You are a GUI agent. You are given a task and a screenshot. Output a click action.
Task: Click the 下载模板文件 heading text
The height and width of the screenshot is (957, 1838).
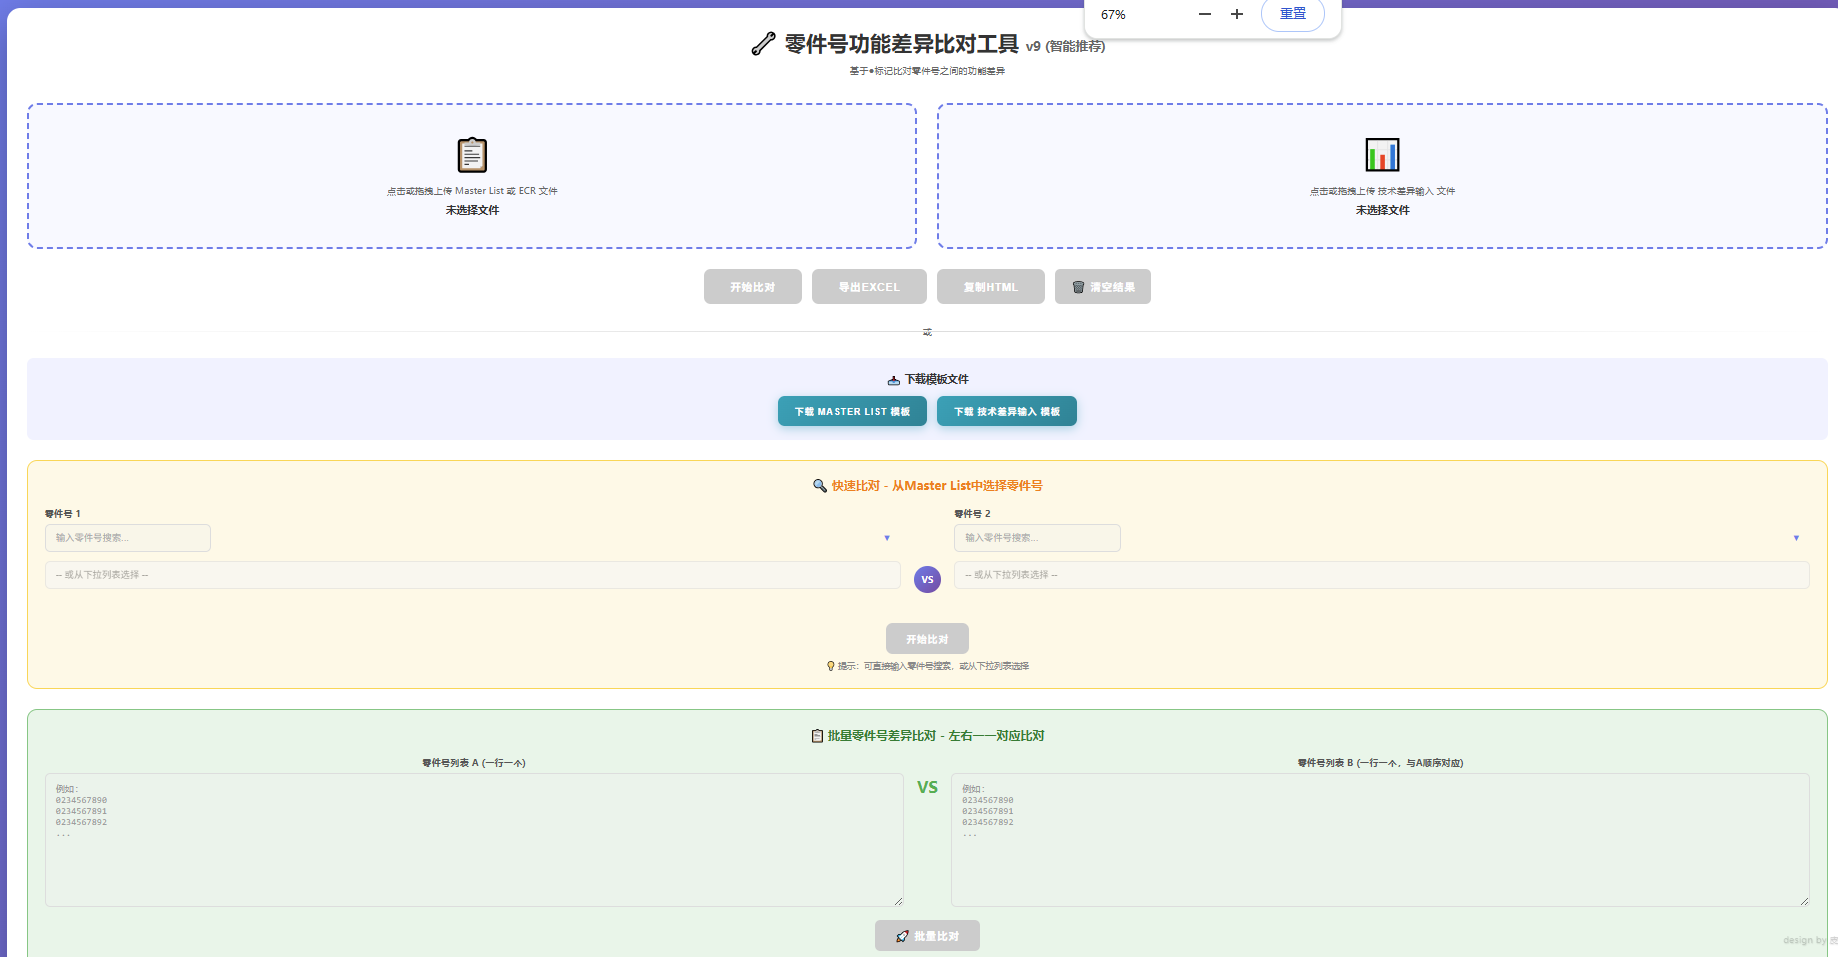pyautogui.click(x=937, y=380)
